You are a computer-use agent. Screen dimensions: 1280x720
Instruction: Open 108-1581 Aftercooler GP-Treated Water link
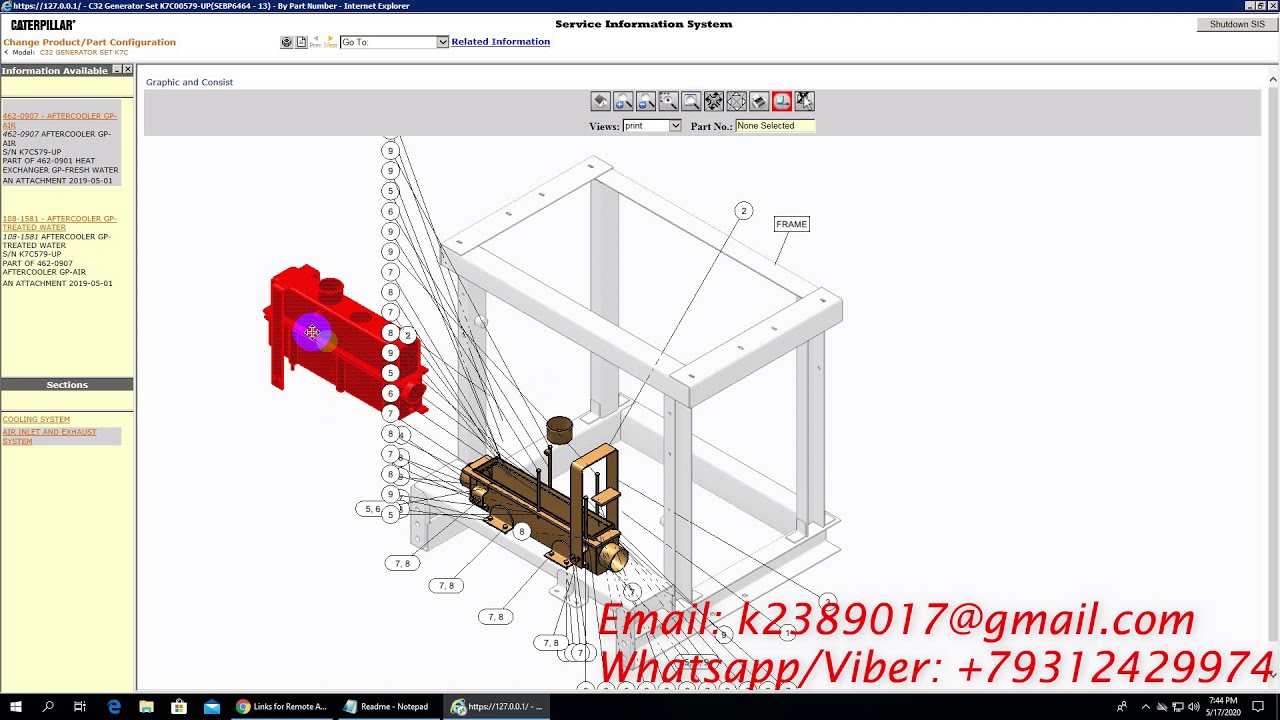click(59, 223)
